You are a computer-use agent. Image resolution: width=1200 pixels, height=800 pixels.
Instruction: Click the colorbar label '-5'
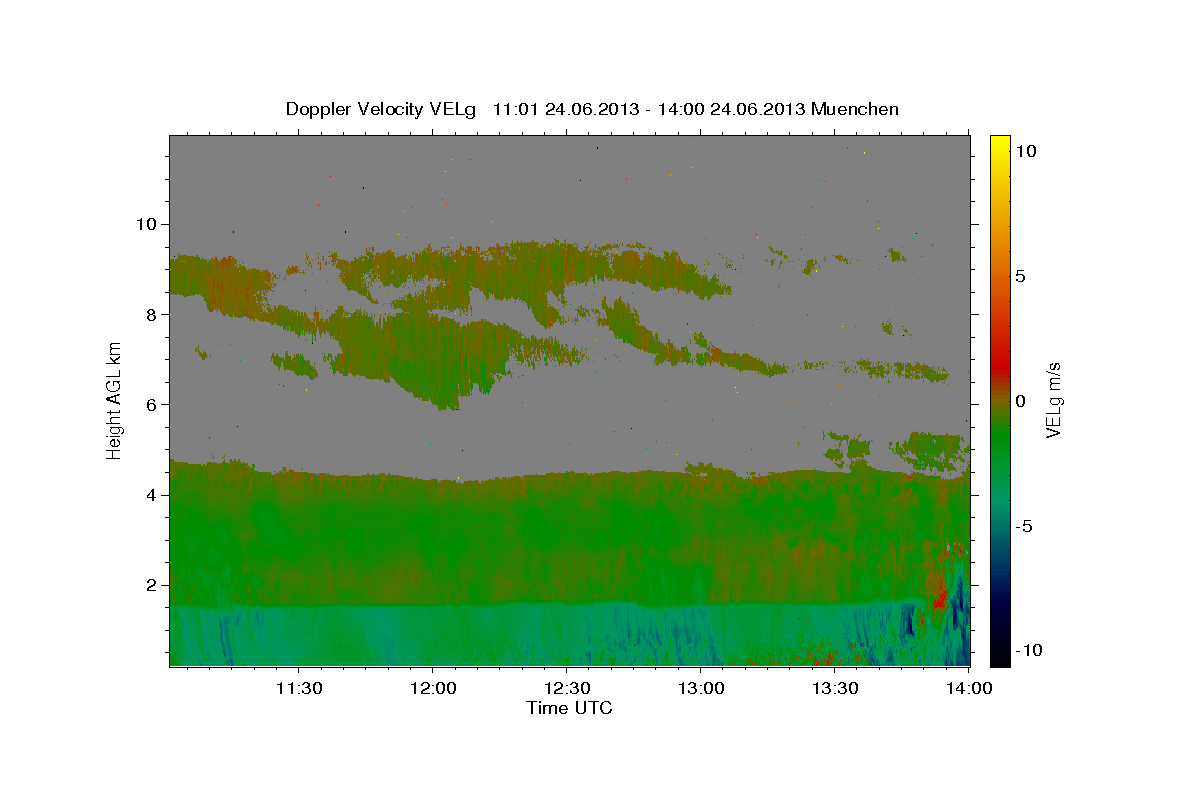tap(1023, 526)
